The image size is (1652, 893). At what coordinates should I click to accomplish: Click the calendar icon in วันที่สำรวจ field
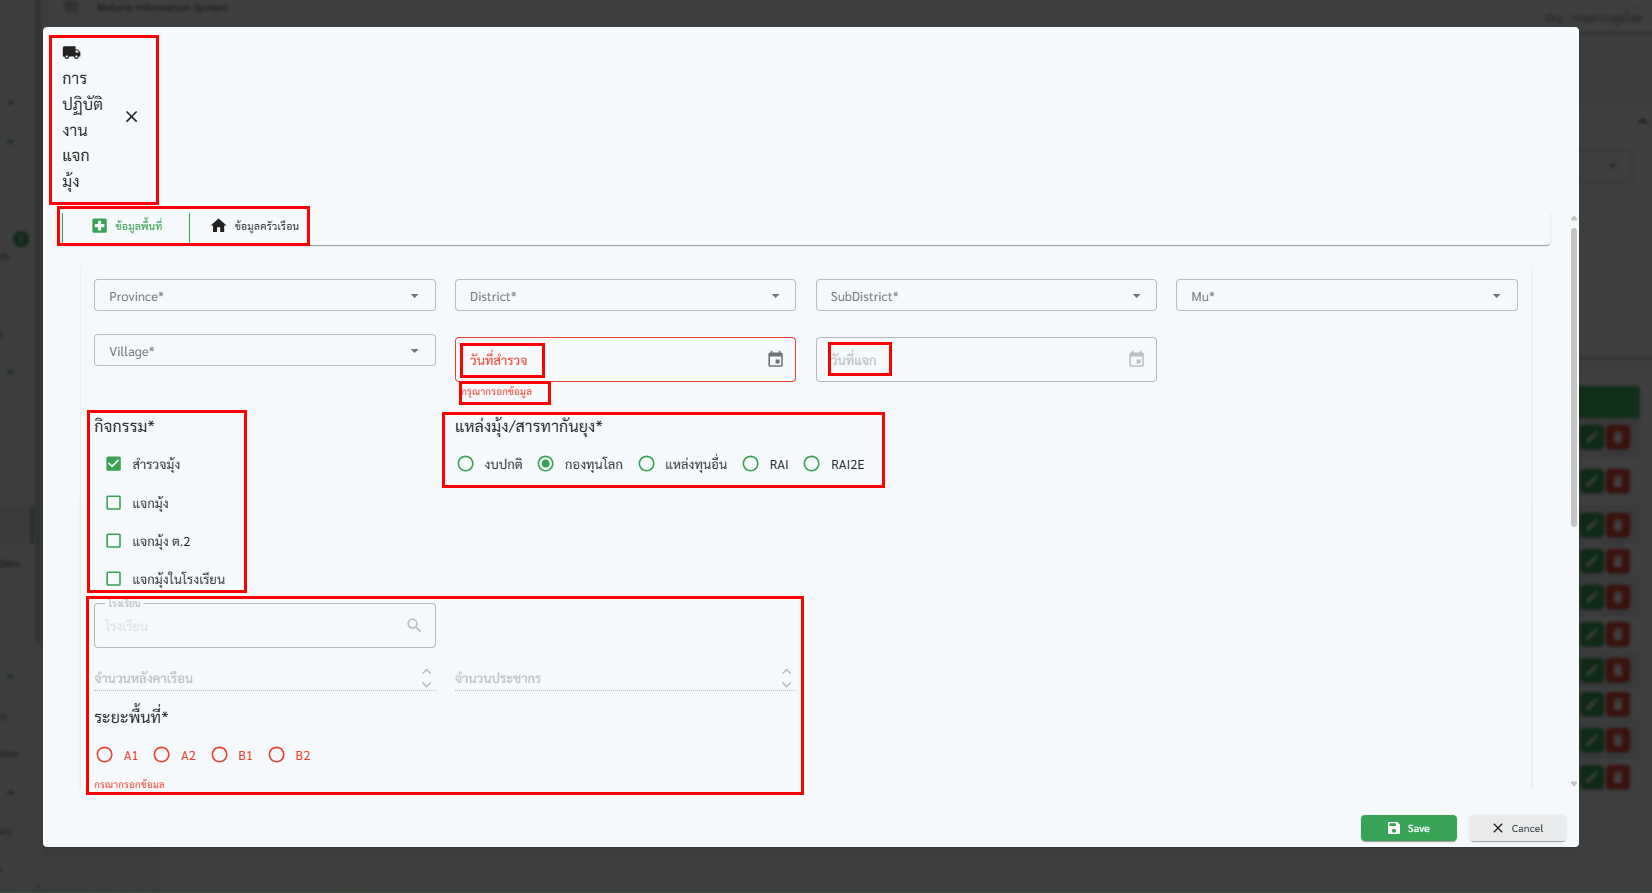point(775,359)
